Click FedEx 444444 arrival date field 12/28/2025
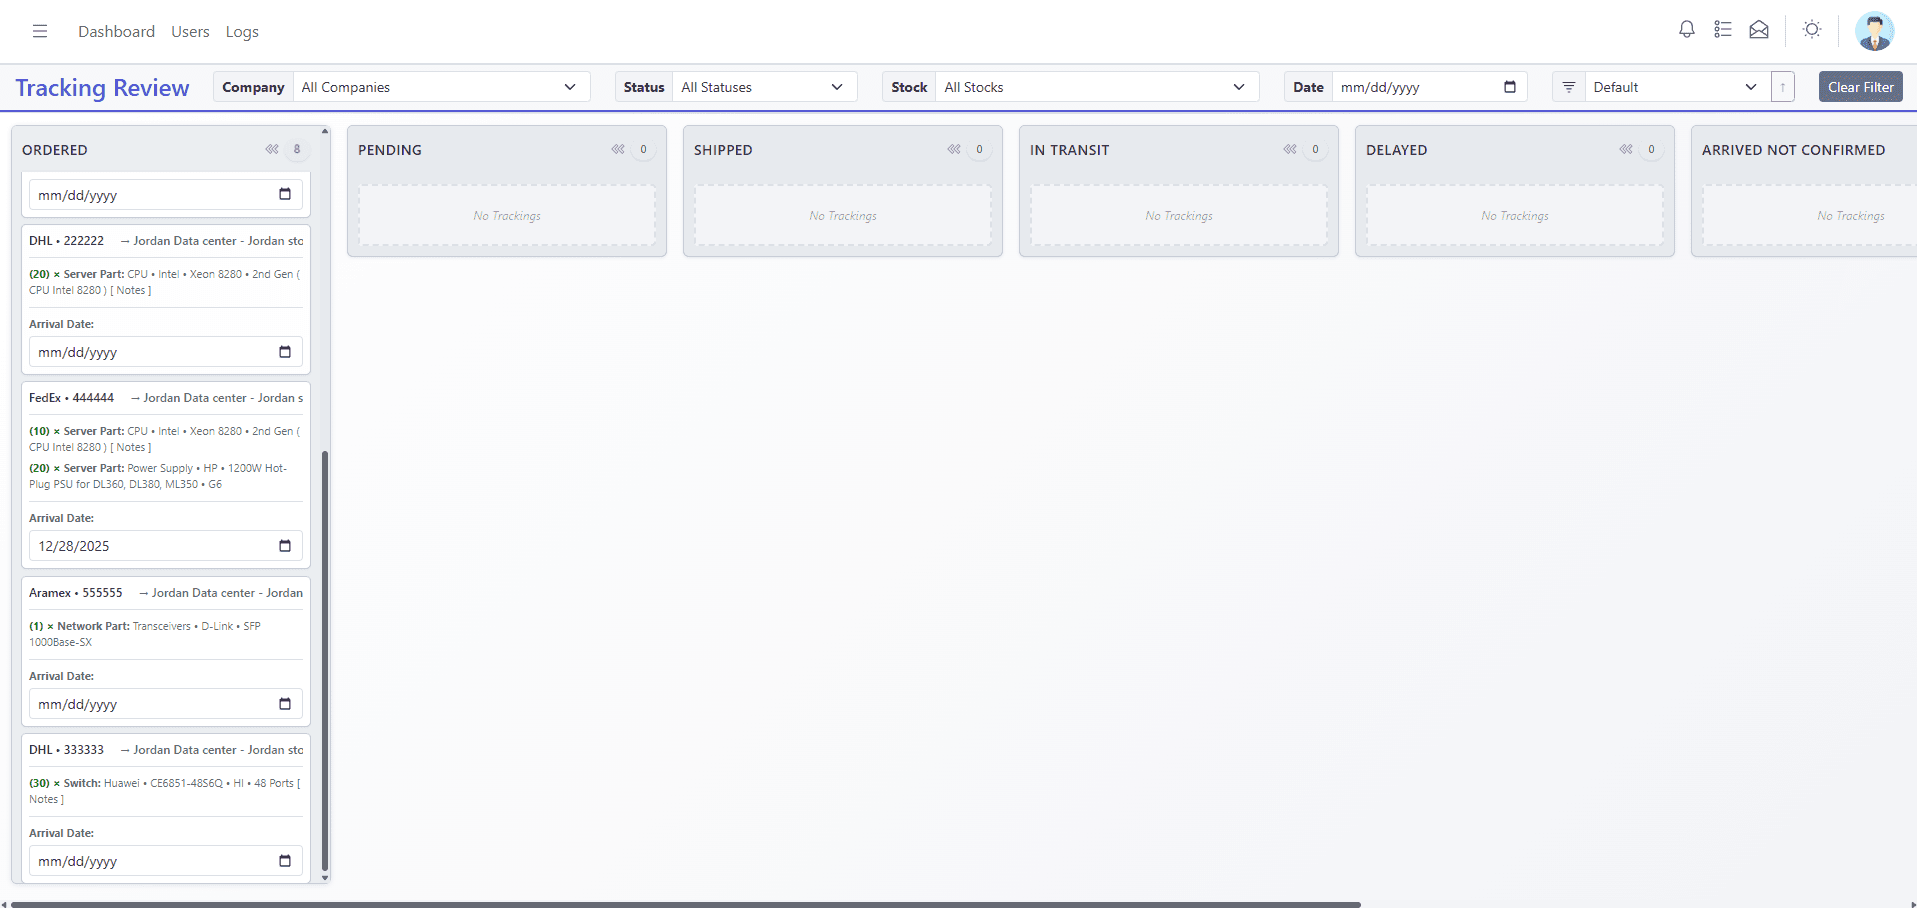1917x908 pixels. point(165,546)
